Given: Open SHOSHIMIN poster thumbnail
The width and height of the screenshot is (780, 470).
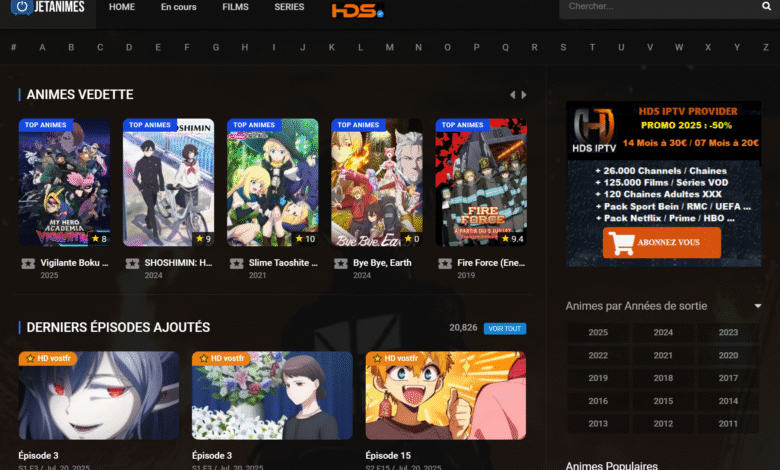Looking at the screenshot, I should coord(169,183).
